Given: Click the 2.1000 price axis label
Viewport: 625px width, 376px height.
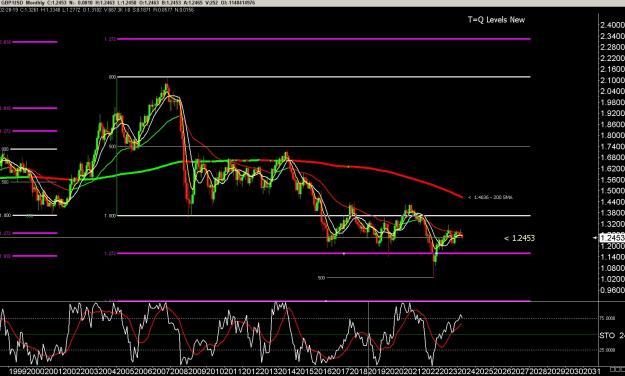Looking at the screenshot, I should 612,80.
